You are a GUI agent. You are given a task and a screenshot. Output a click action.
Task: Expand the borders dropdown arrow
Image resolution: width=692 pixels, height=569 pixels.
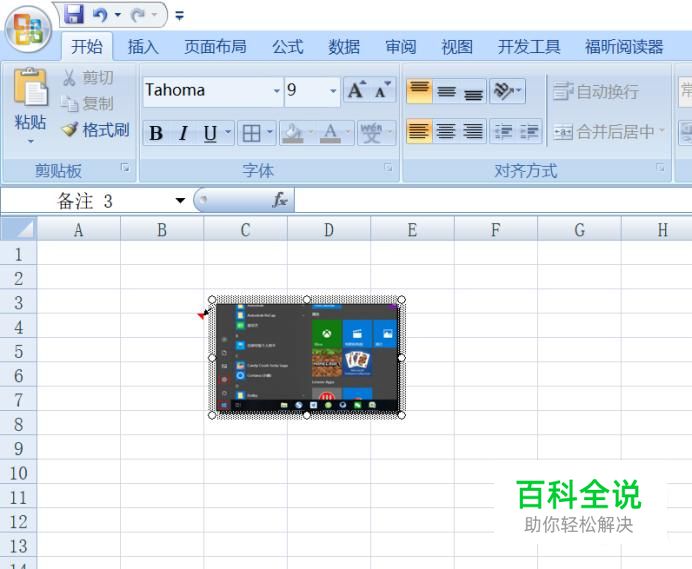[x=270, y=132]
